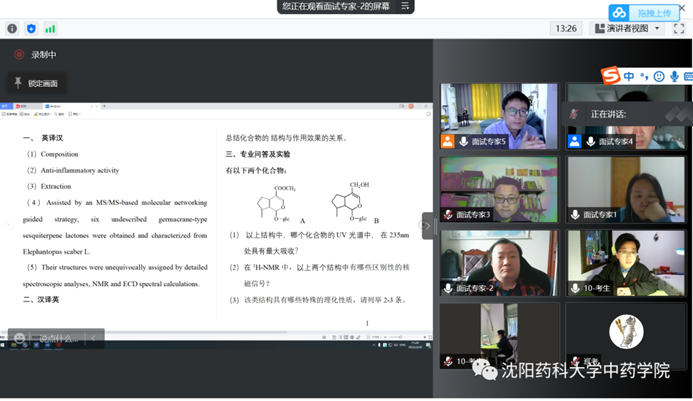The width and height of the screenshot is (693, 401).
Task: Click the chemical structure labeled B
Action: pyautogui.click(x=351, y=201)
